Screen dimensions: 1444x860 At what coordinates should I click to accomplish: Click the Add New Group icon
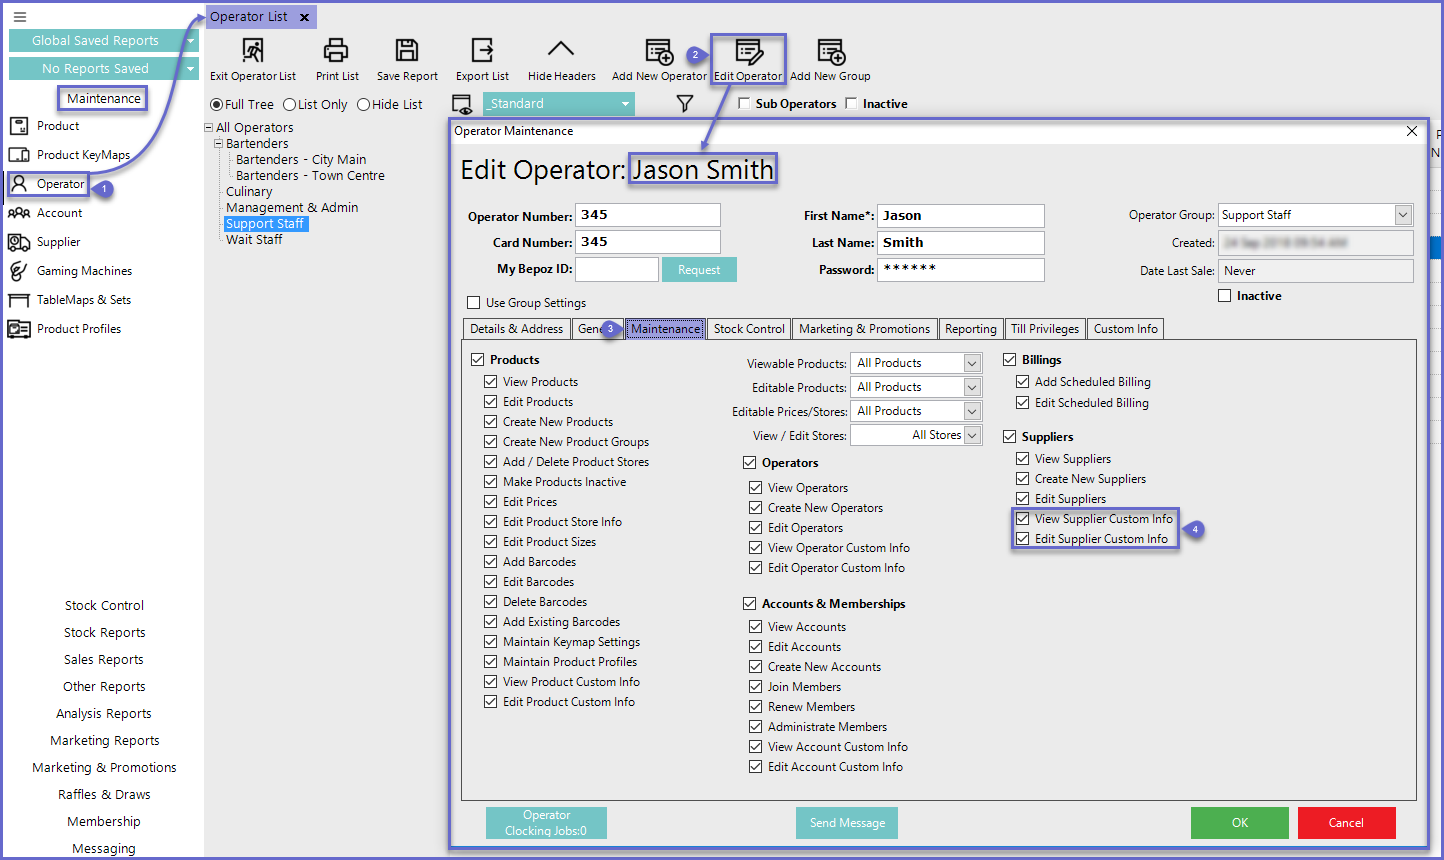tap(830, 52)
